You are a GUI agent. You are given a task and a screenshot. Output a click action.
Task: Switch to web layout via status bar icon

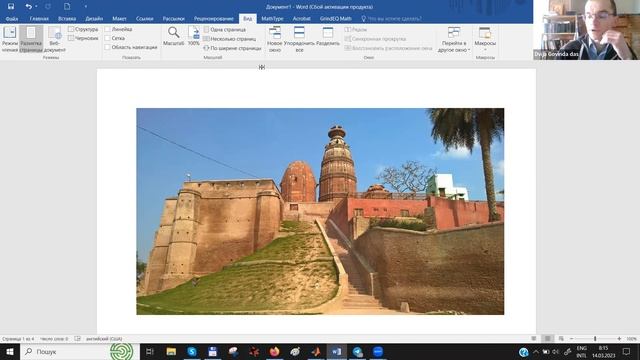(561, 339)
